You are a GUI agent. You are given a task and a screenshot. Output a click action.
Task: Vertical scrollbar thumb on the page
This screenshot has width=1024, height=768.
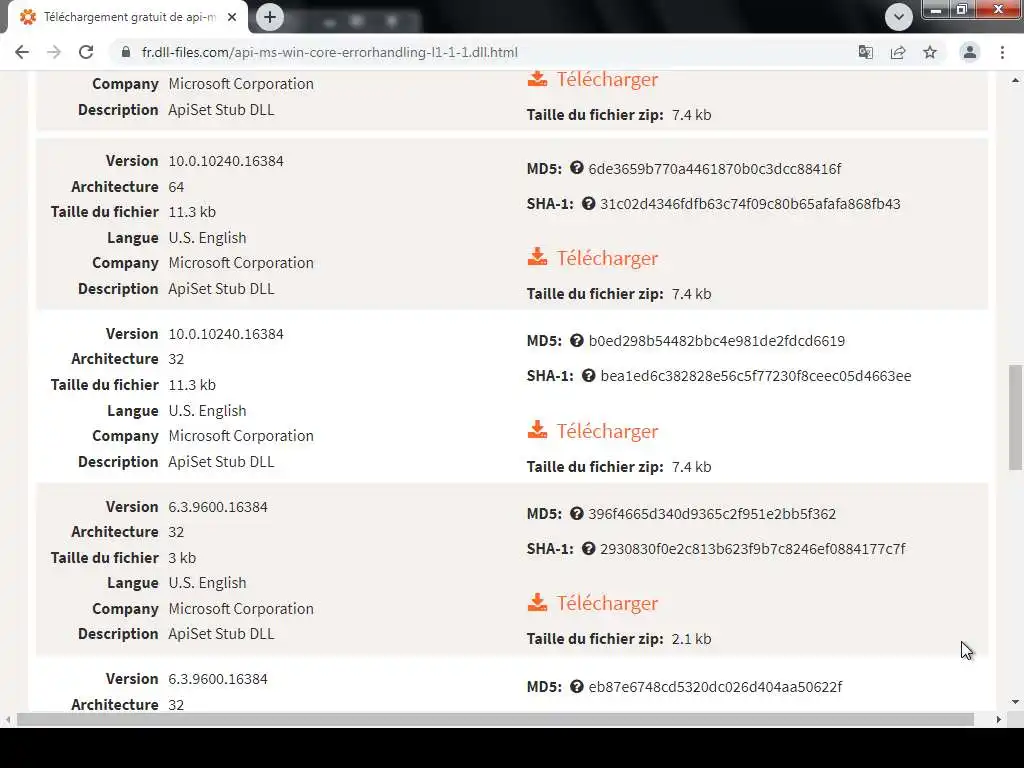tap(1015, 417)
